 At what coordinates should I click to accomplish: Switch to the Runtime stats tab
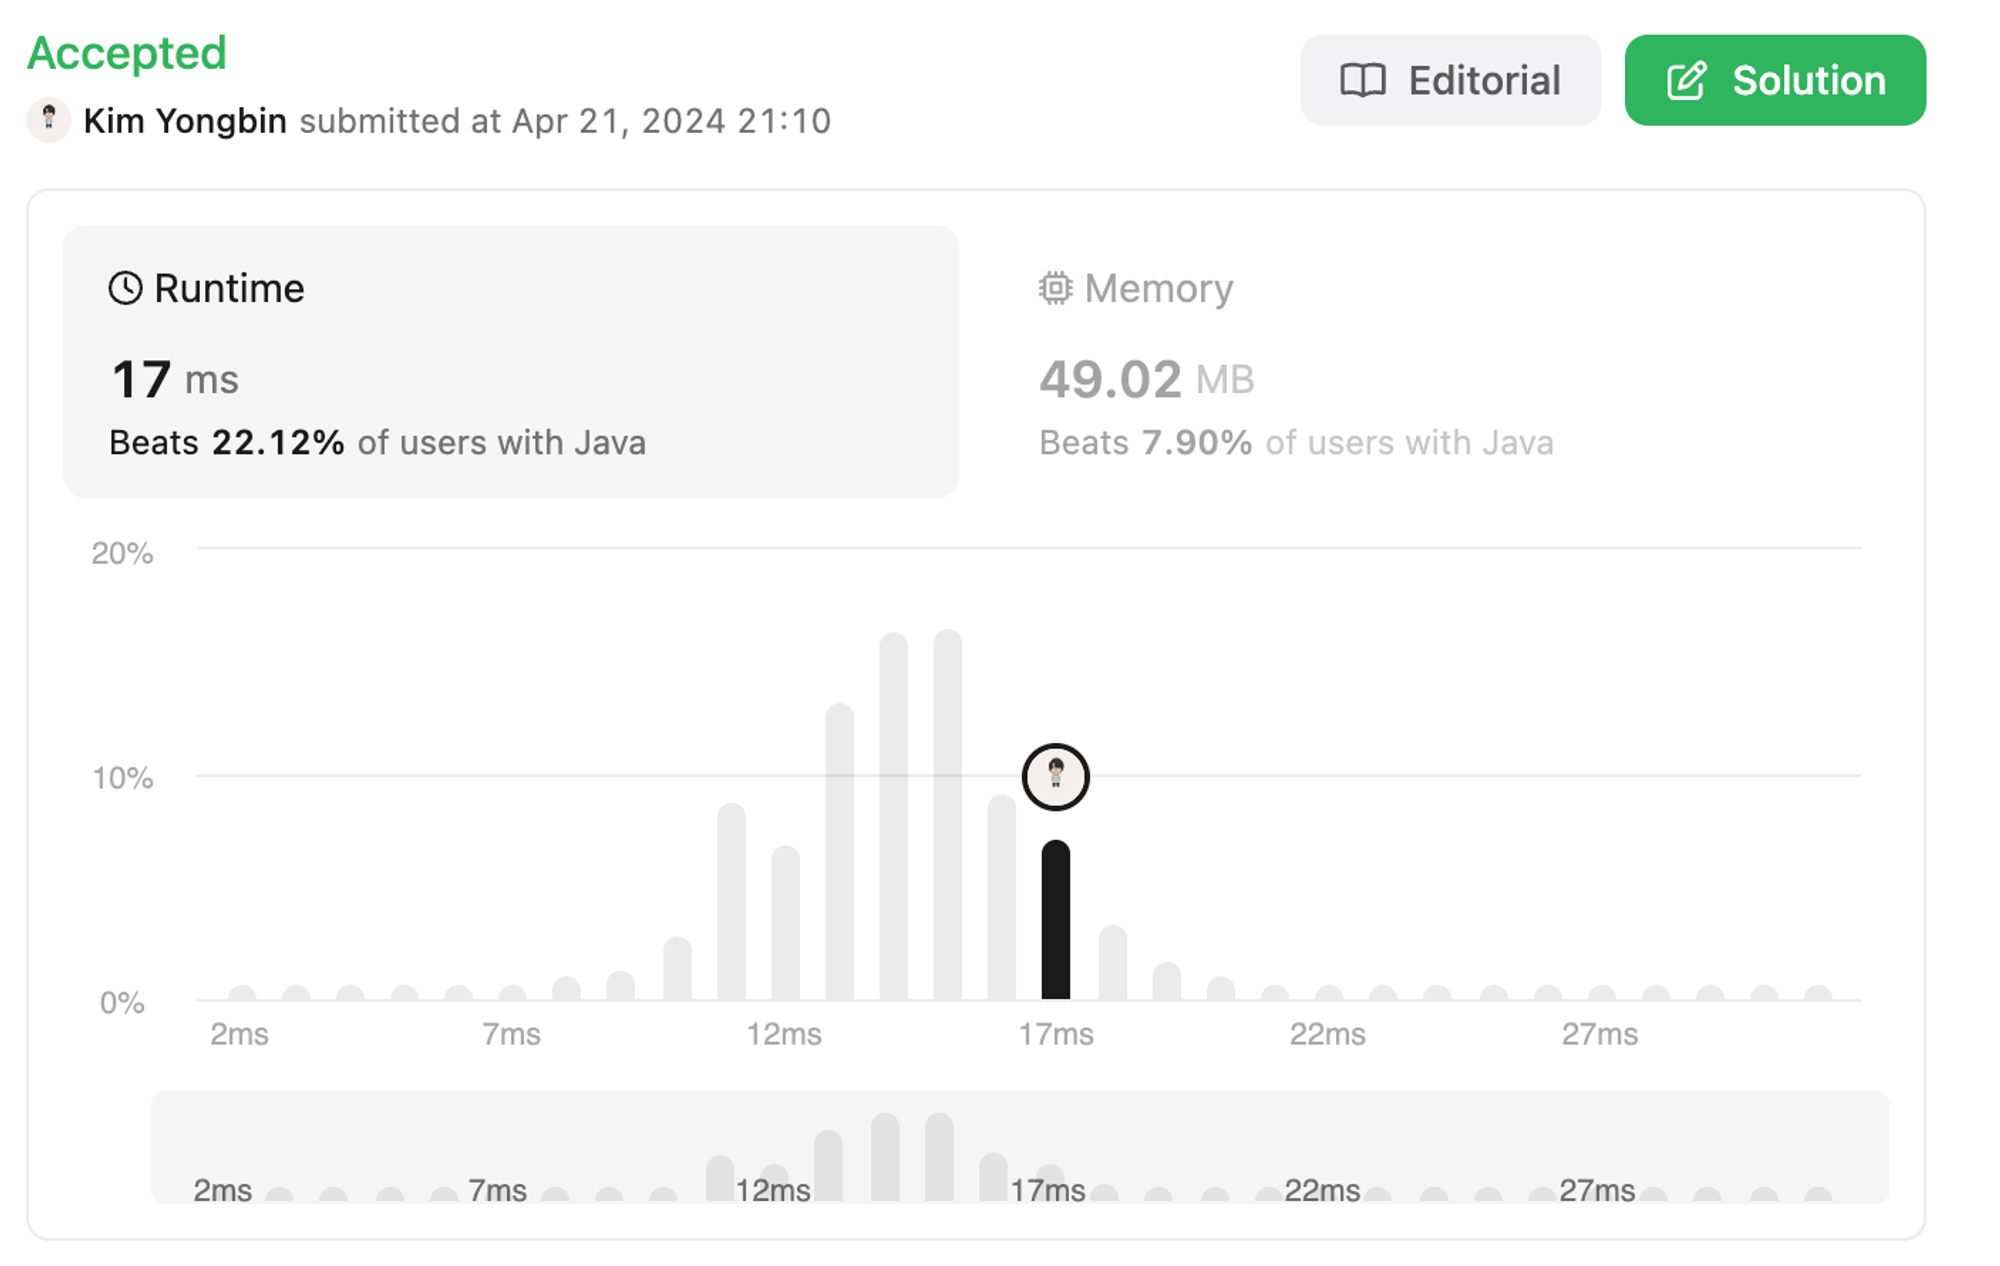[x=511, y=361]
